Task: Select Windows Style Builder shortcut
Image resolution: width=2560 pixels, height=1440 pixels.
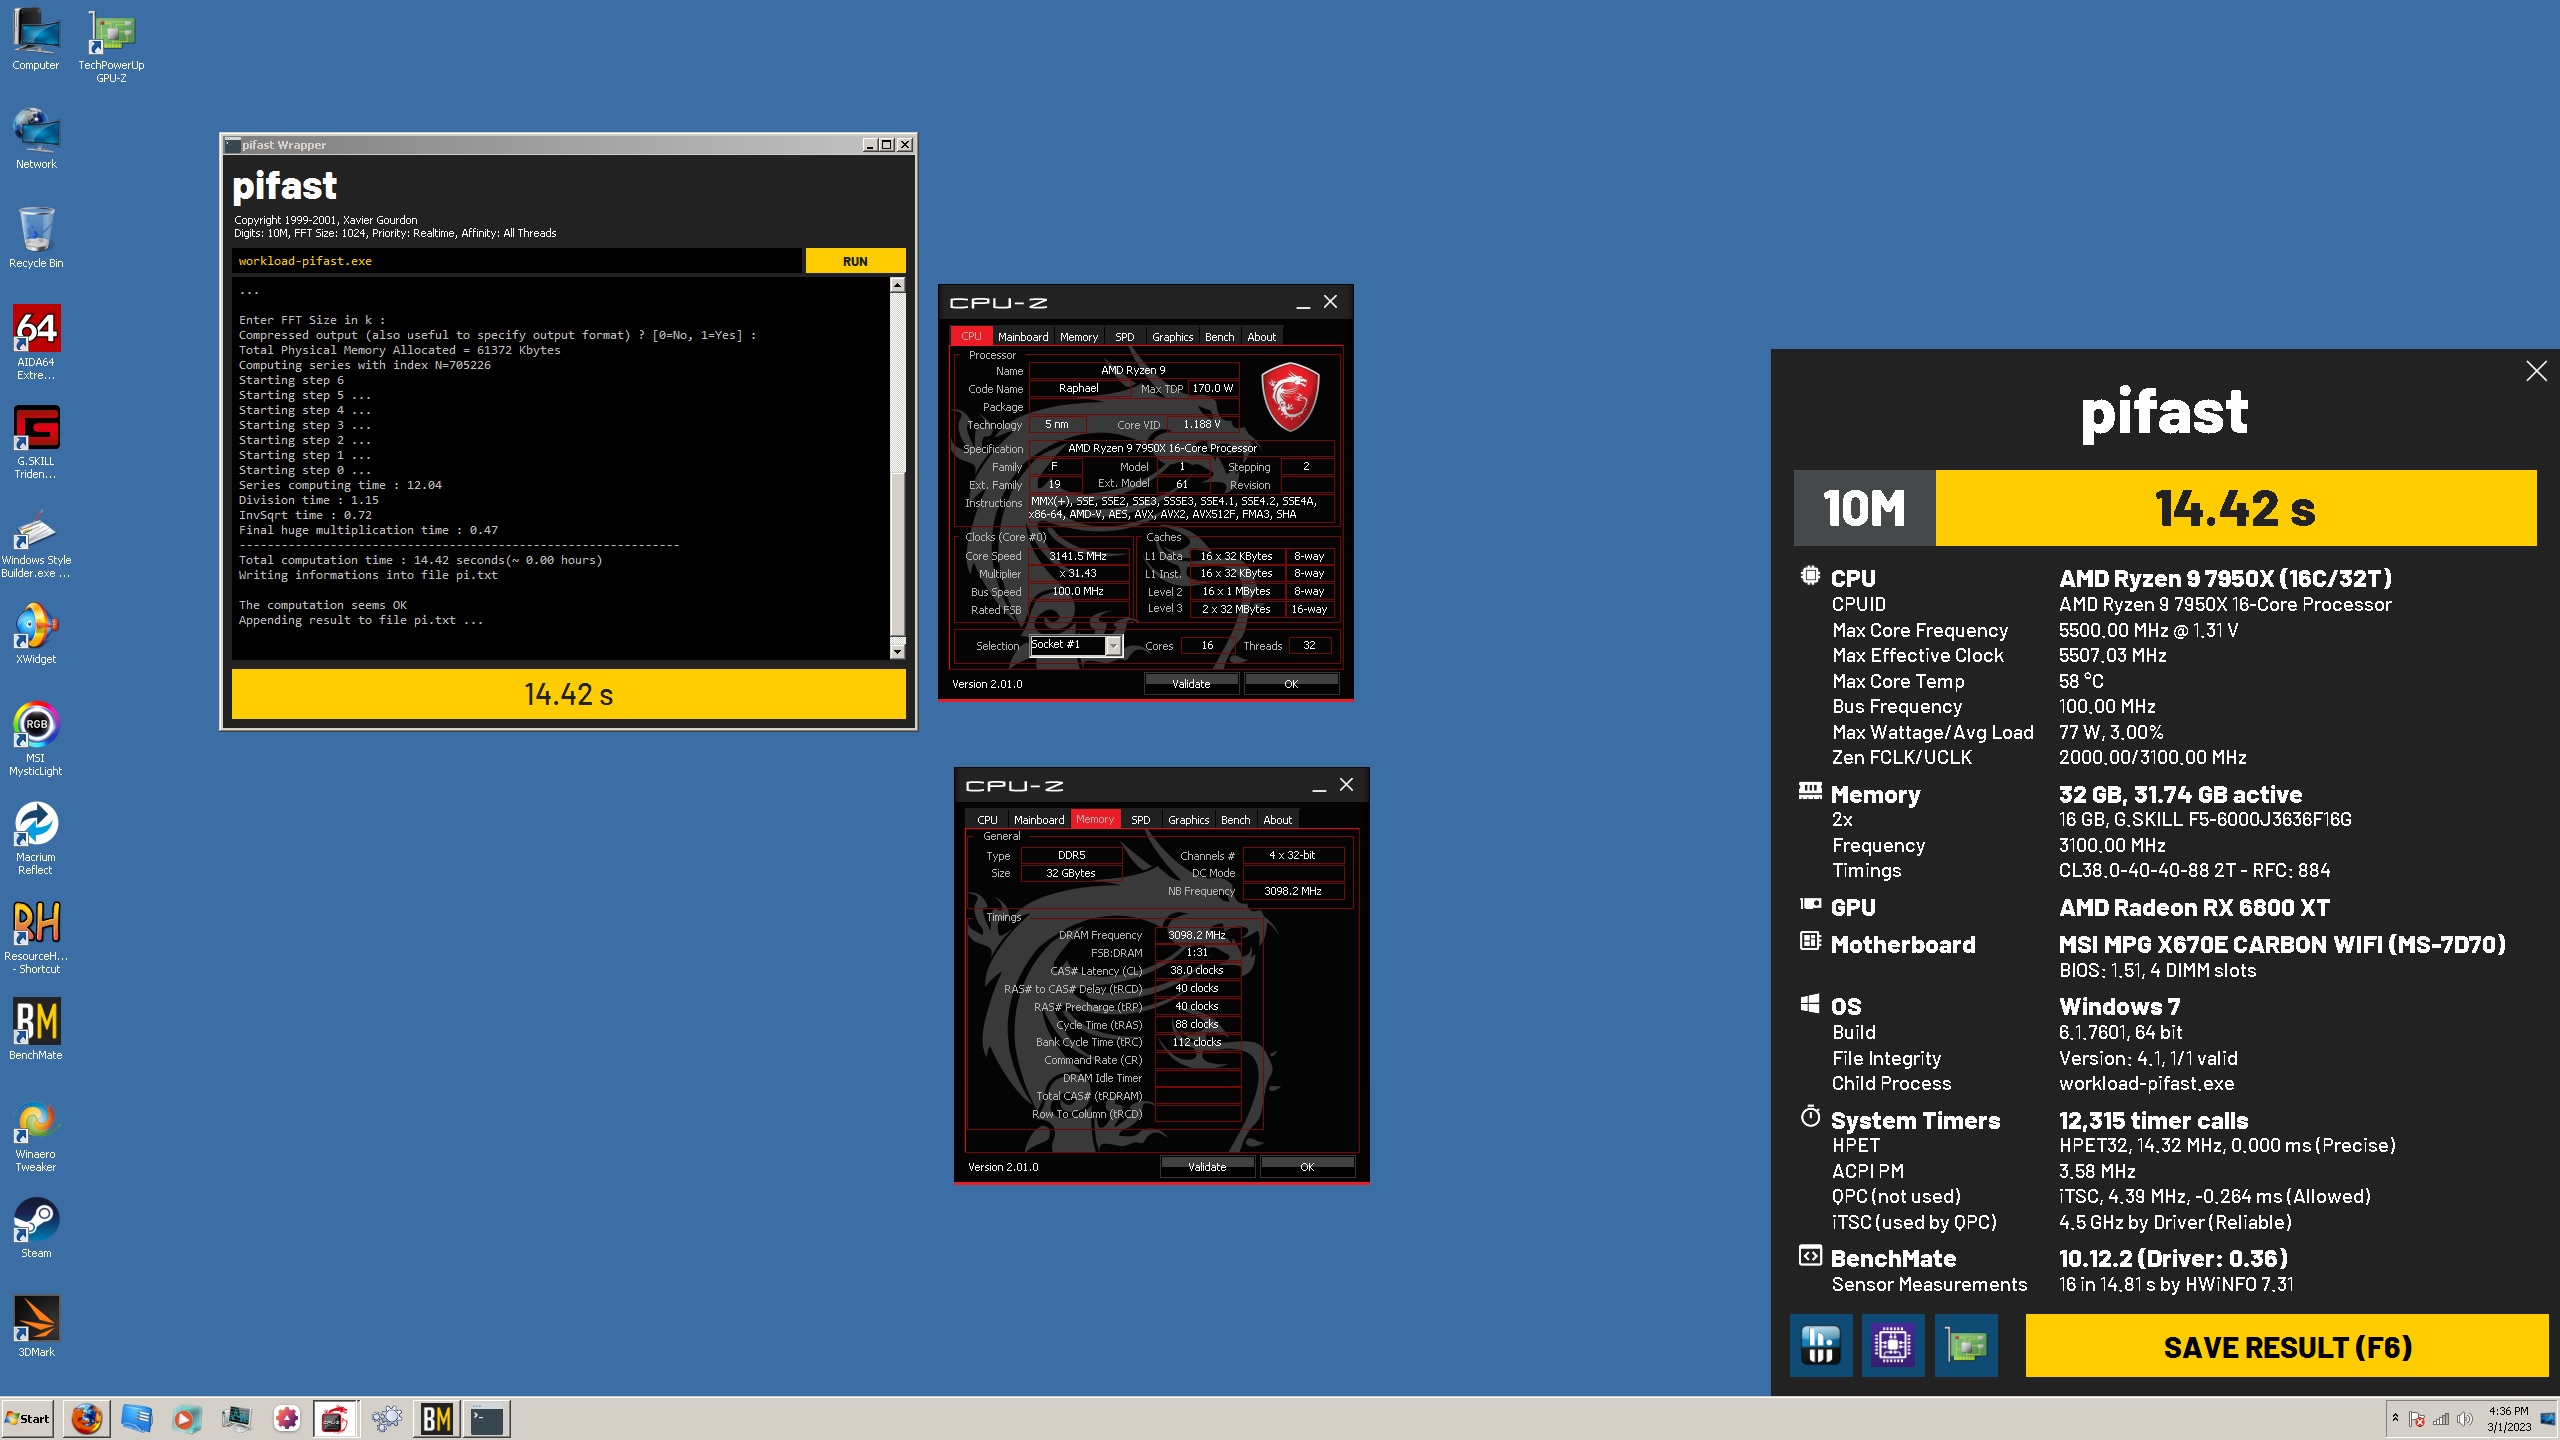Action: 36,543
